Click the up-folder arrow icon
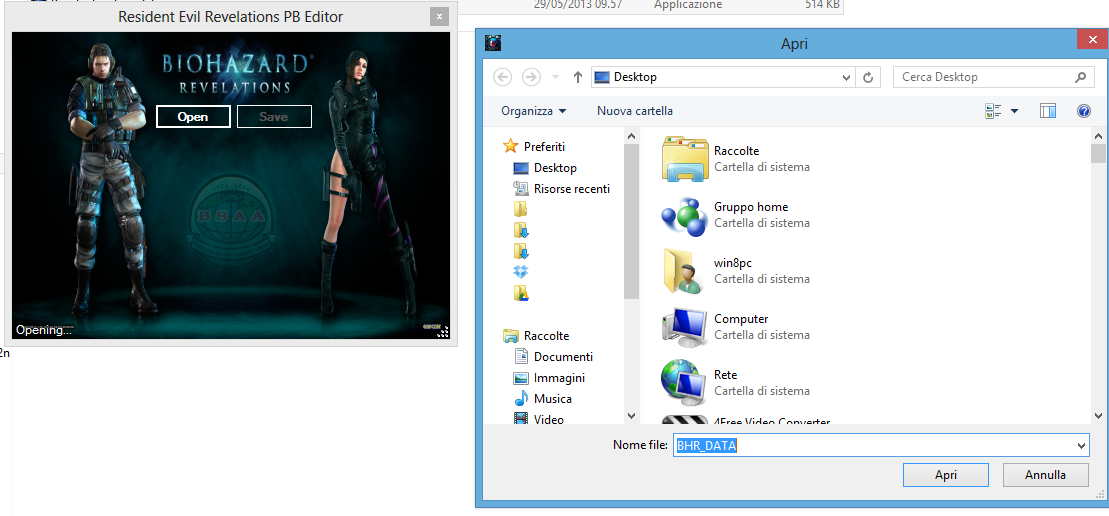Image resolution: width=1109 pixels, height=516 pixels. point(578,77)
